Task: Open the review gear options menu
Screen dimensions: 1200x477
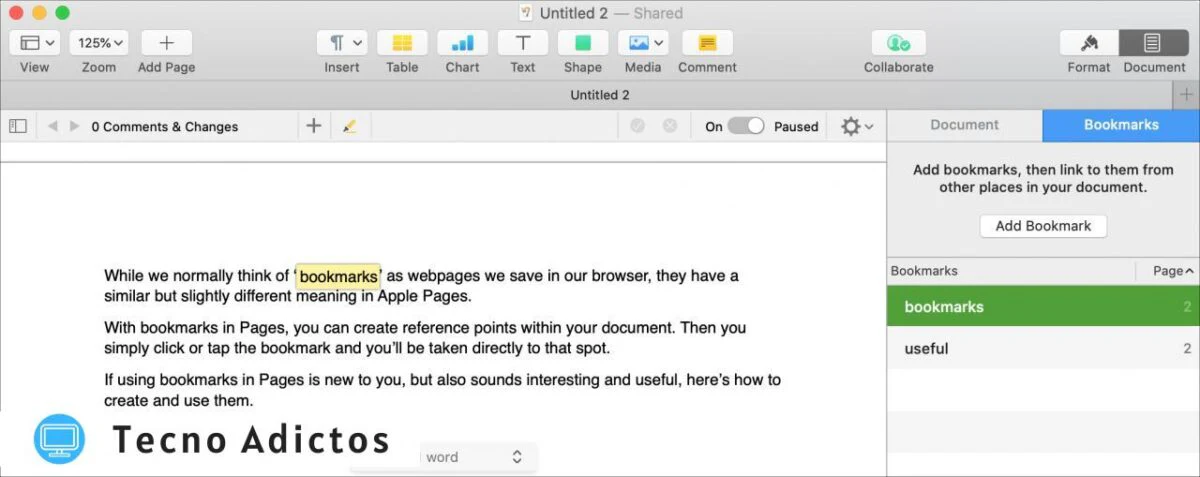Action: click(857, 127)
